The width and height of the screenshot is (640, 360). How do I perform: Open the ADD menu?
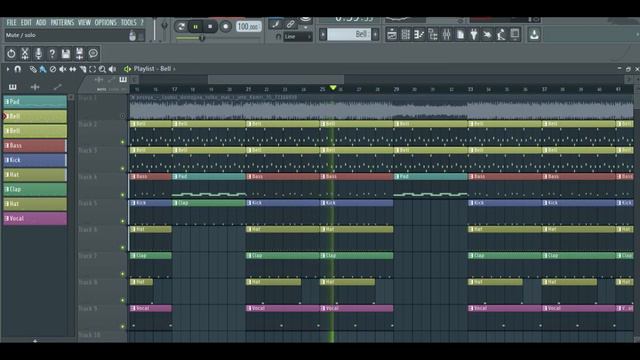[40, 23]
